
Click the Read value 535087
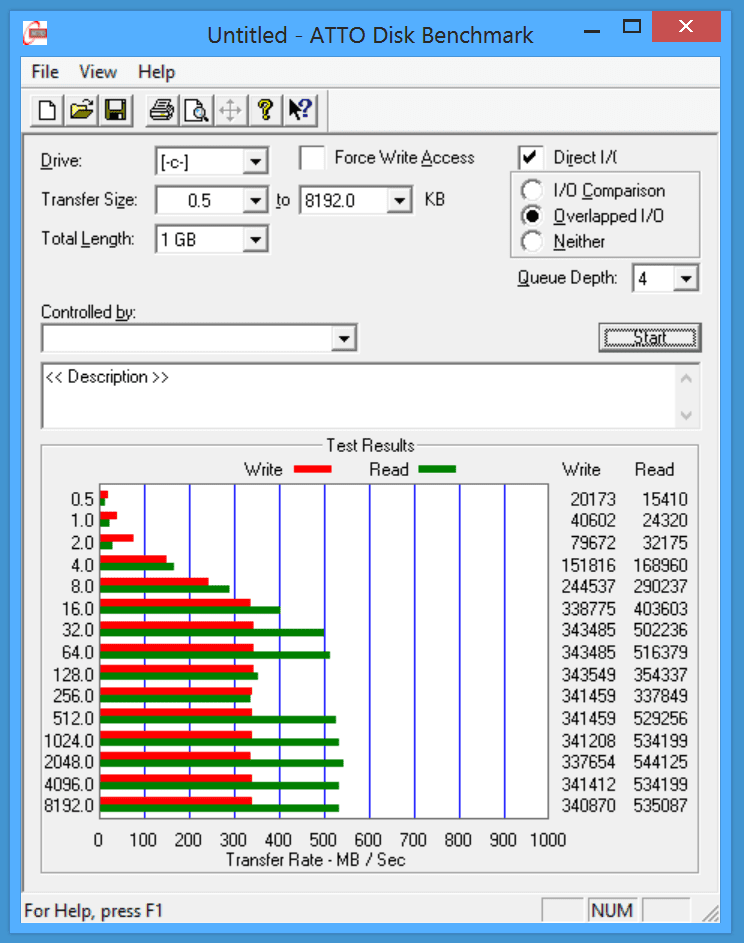660,805
